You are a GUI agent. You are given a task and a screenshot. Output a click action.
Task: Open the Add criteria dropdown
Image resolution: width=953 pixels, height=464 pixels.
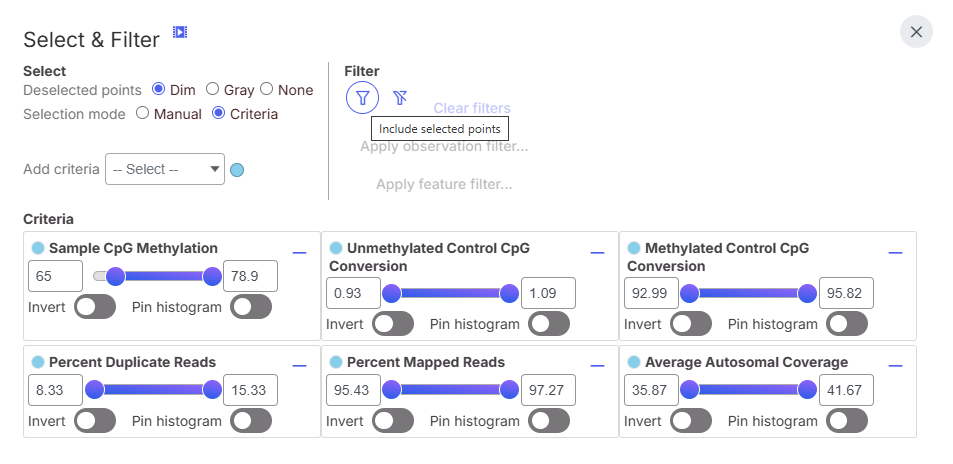coord(165,170)
